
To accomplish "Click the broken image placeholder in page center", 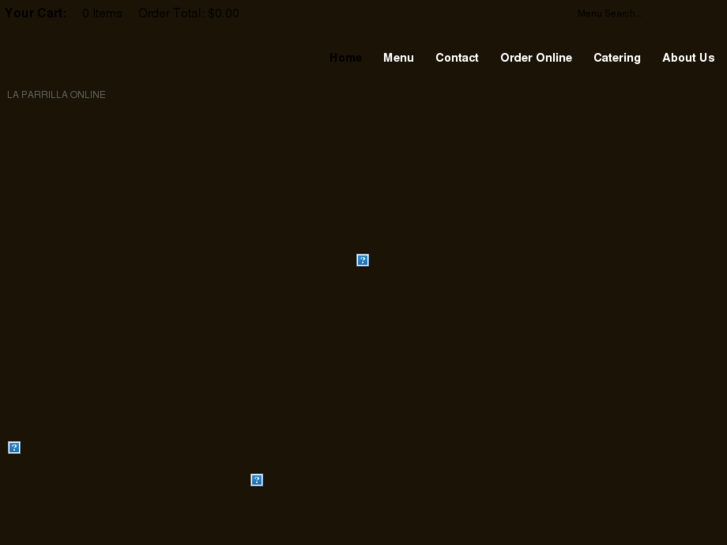I will (363, 260).
